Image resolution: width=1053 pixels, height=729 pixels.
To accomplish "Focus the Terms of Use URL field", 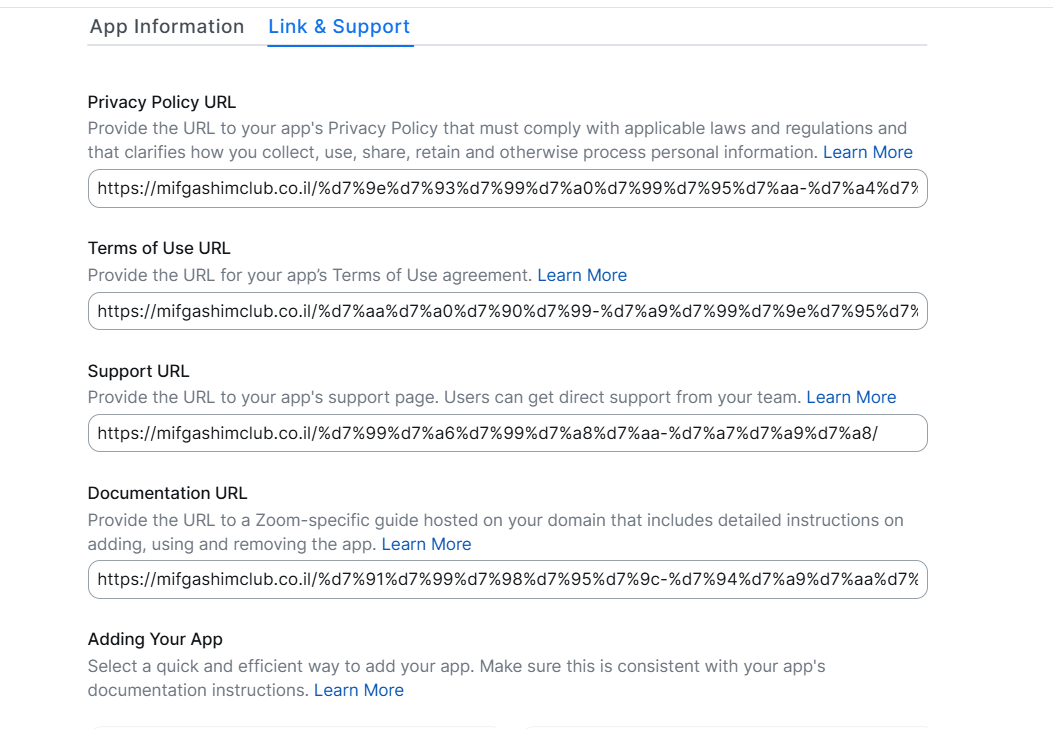I will (507, 311).
